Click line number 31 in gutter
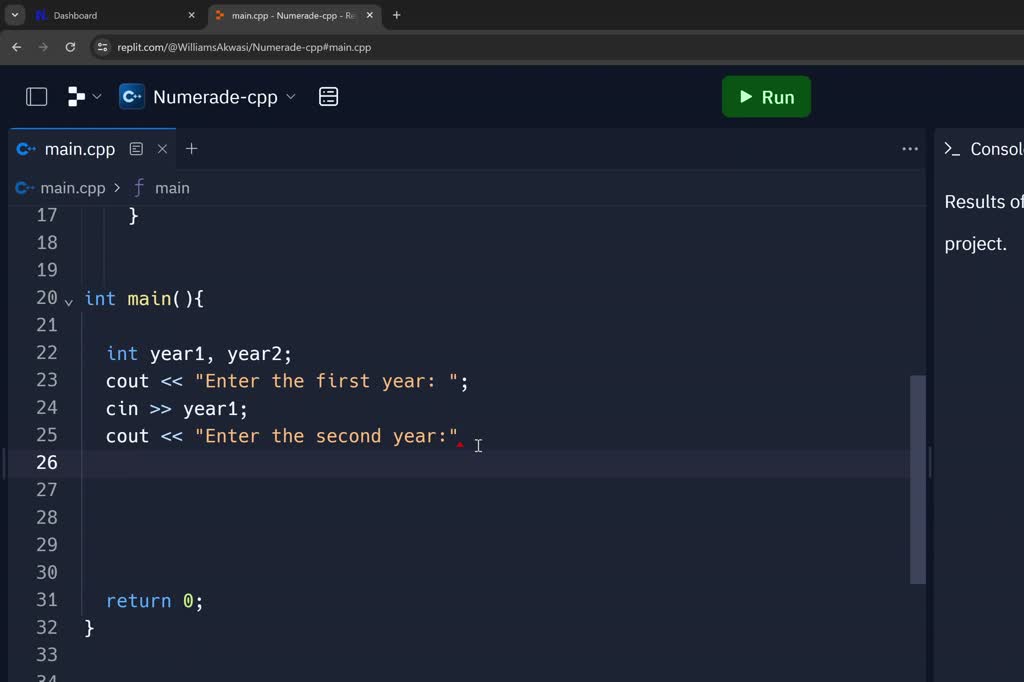This screenshot has height=682, width=1024. [46, 600]
